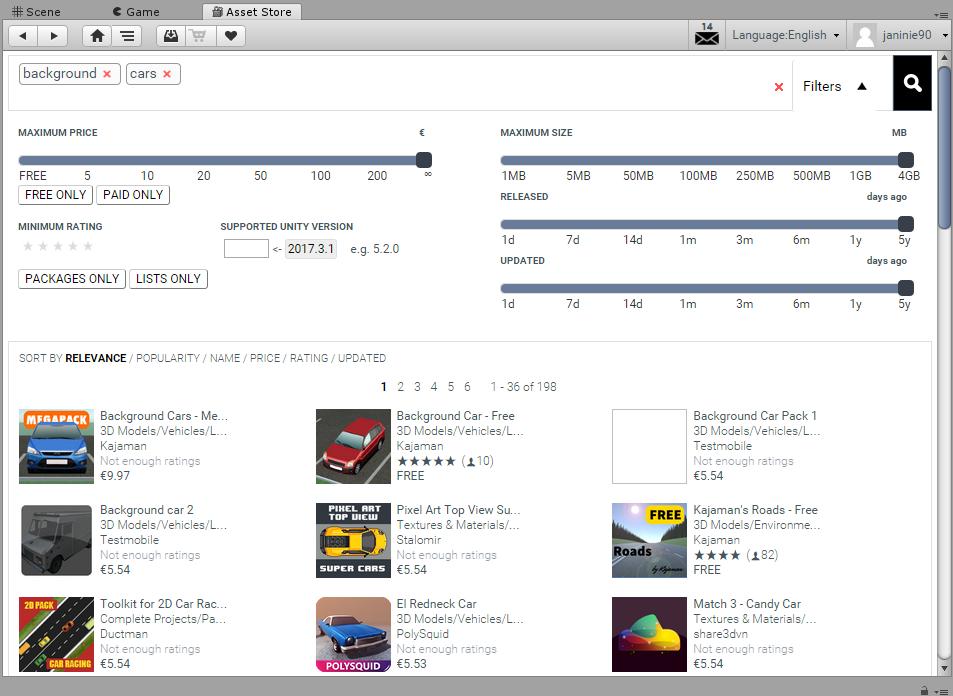Click the 2017.3.1 Unity version button
Screen dimensions: 953x696
point(311,249)
